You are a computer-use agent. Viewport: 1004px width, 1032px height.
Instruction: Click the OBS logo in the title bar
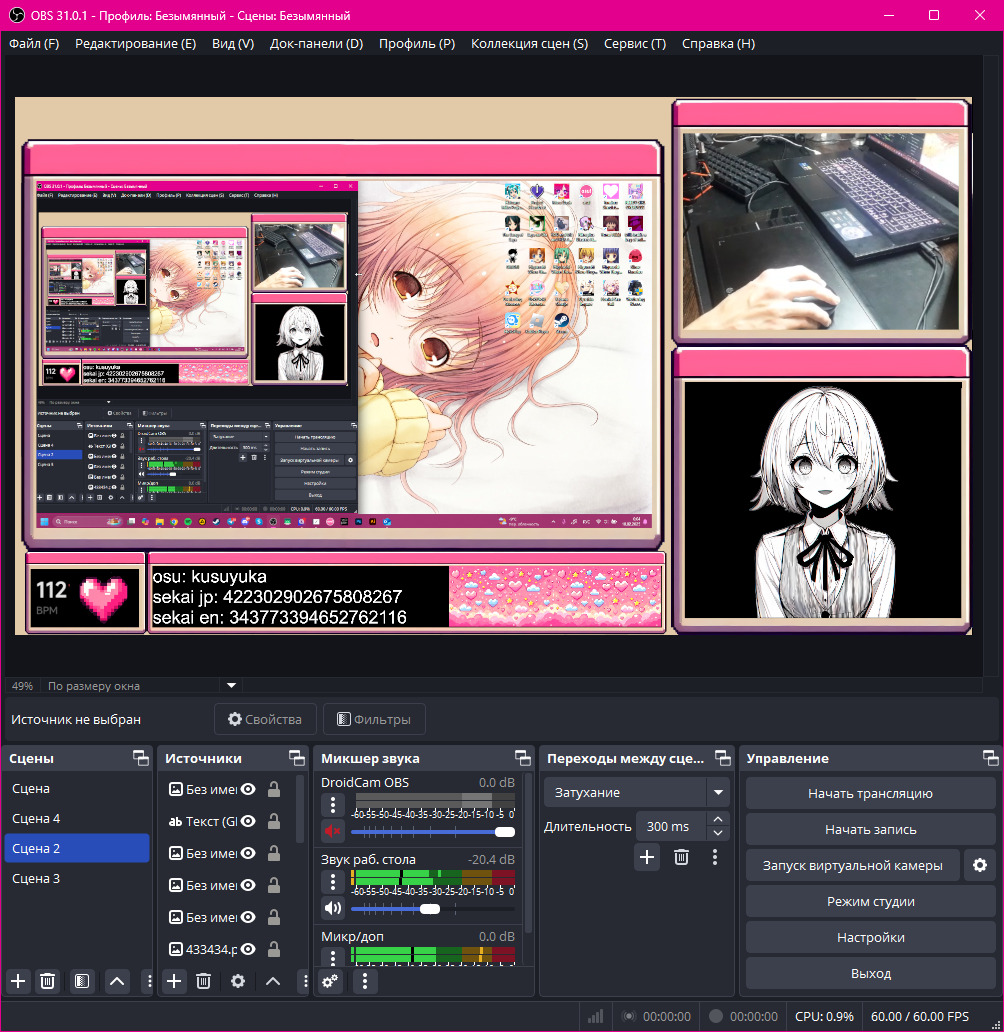[x=16, y=15]
